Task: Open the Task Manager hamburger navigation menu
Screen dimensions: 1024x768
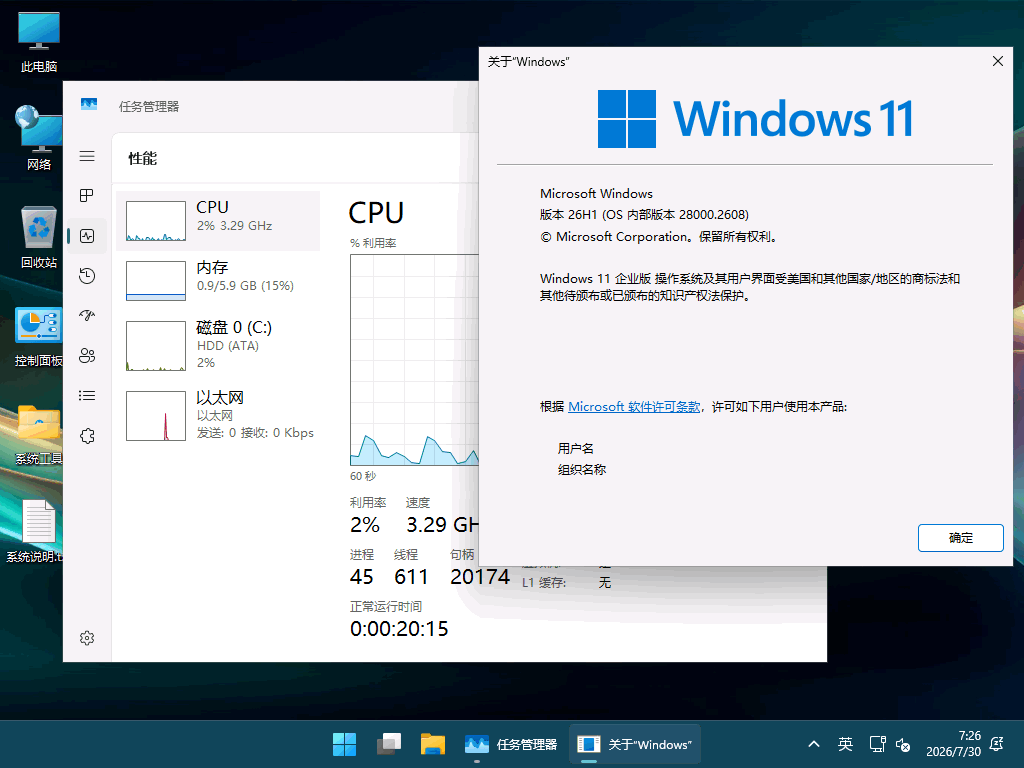Action: click(87, 156)
